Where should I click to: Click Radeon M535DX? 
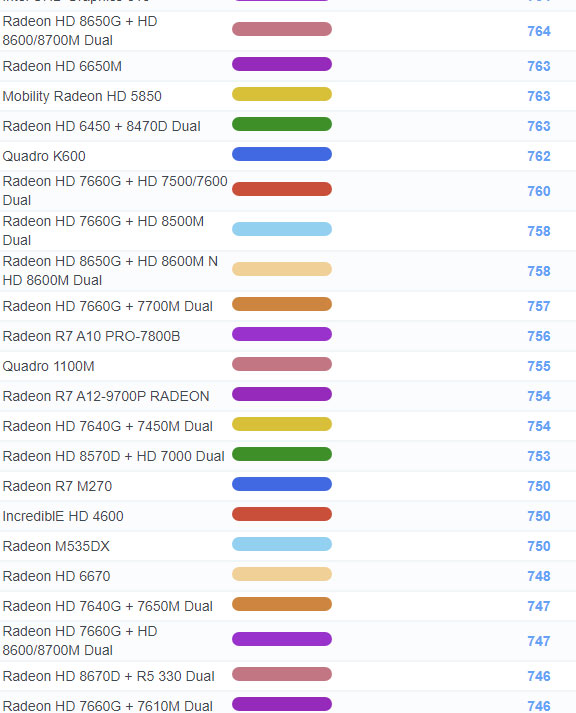56,546
